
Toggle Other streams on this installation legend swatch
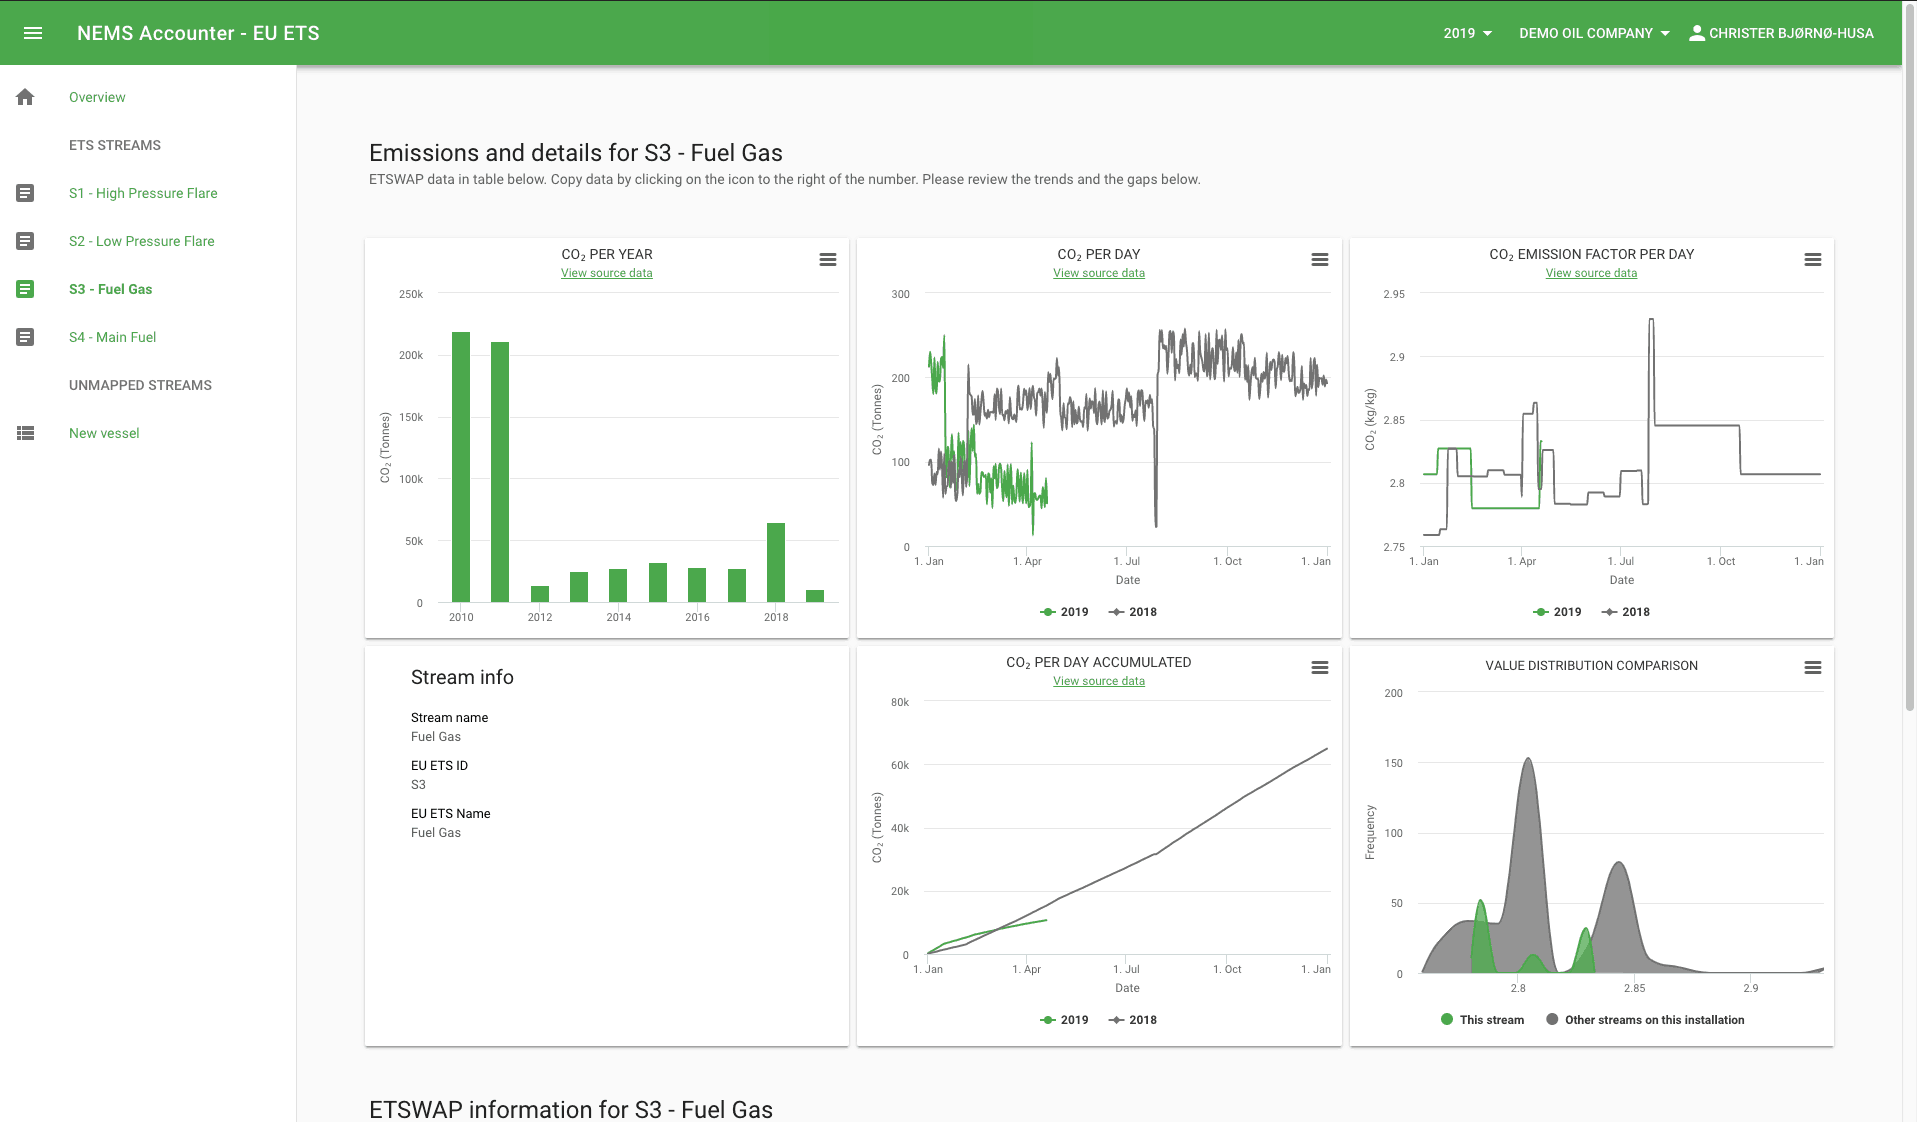coord(1553,1019)
